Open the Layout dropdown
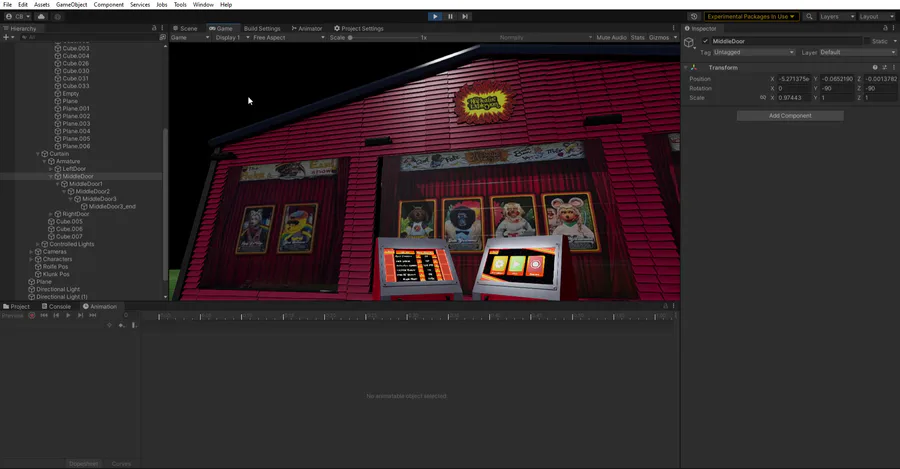 point(876,17)
